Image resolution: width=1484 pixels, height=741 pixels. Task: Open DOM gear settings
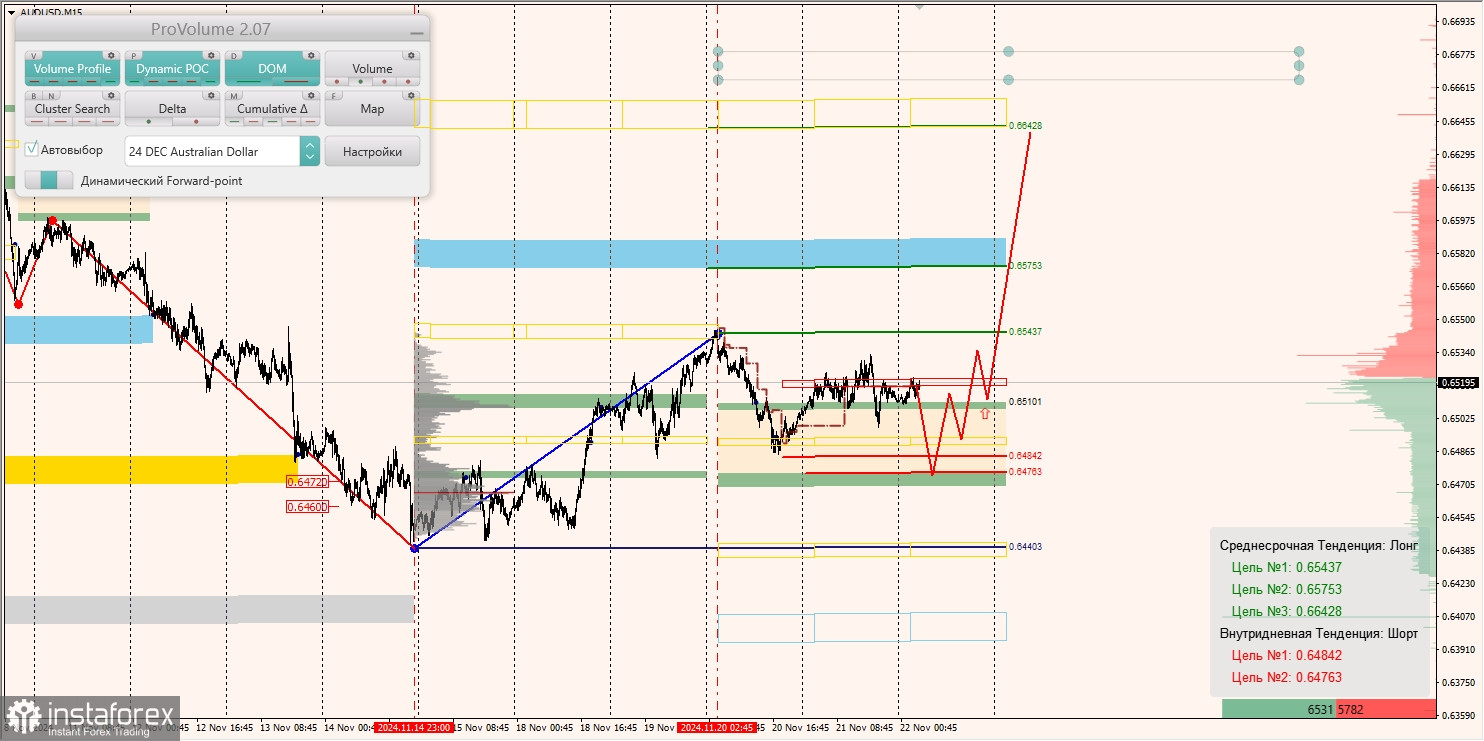click(311, 55)
